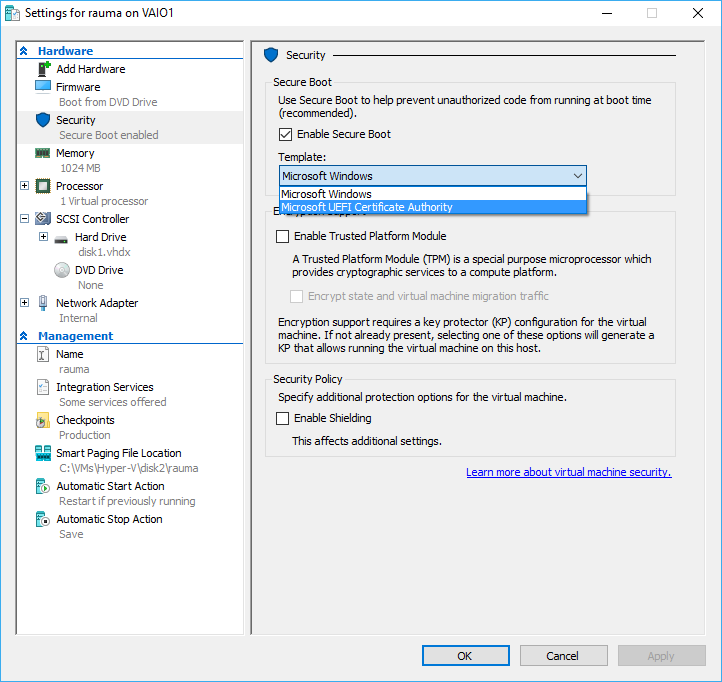Select the Network Adapter icon
The image size is (722, 682).
pyautogui.click(x=43, y=303)
